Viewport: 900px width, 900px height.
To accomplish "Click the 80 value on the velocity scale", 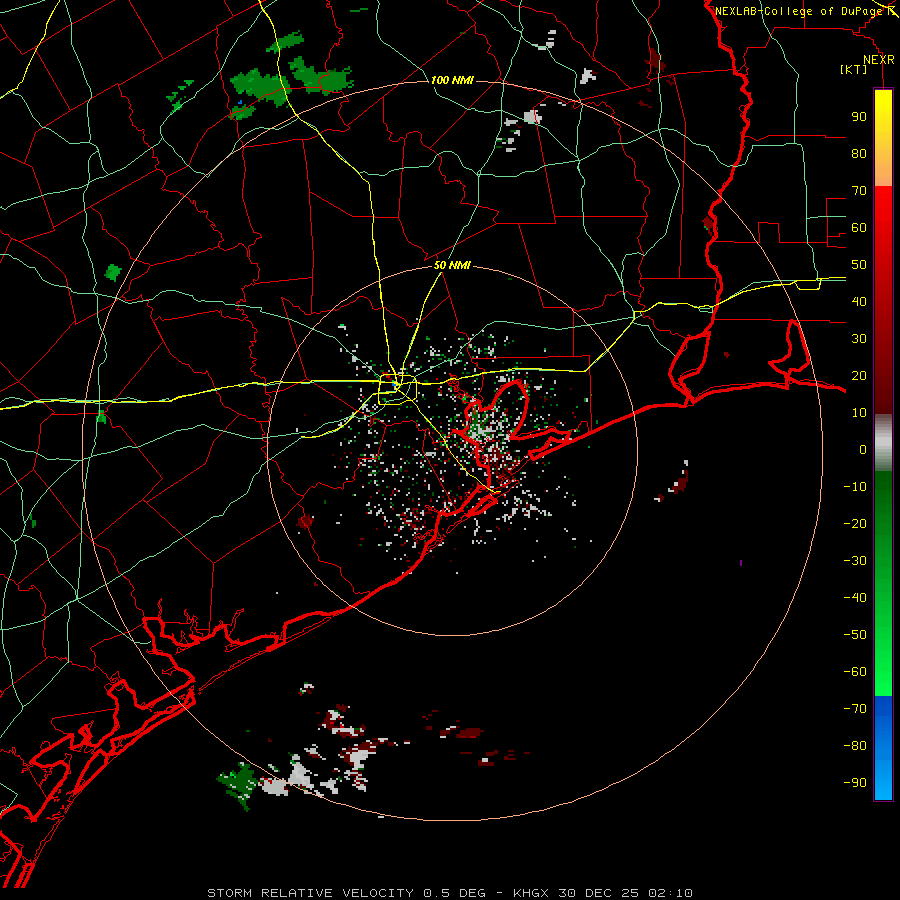I will (x=859, y=153).
